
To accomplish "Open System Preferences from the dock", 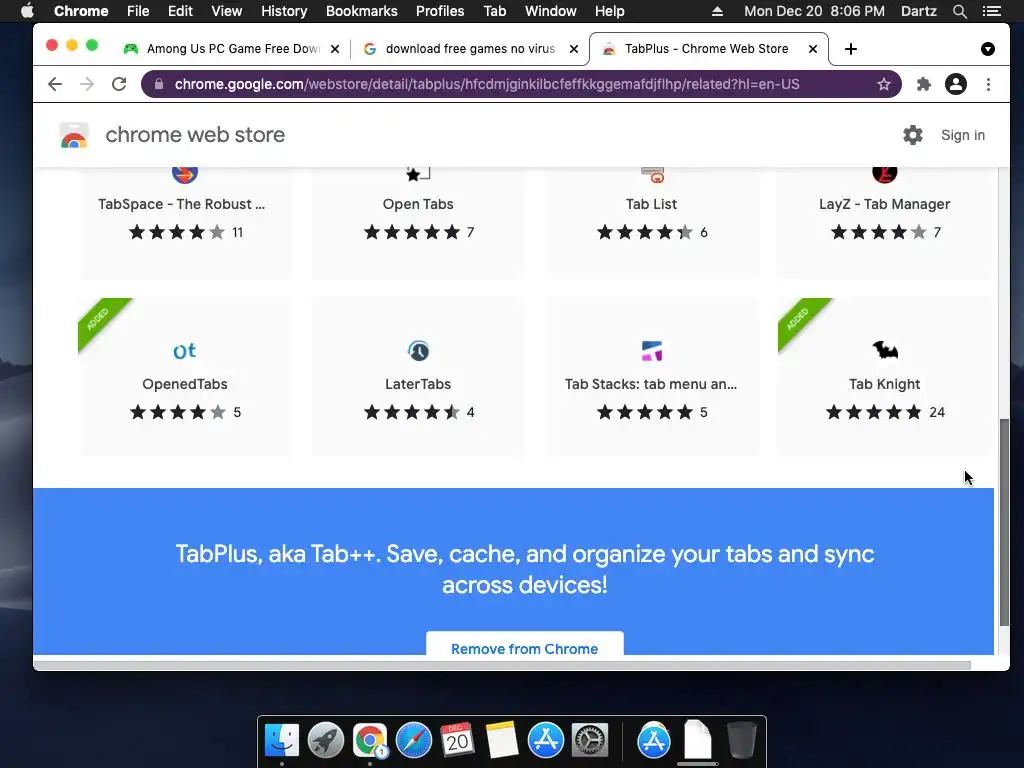I will click(x=590, y=741).
